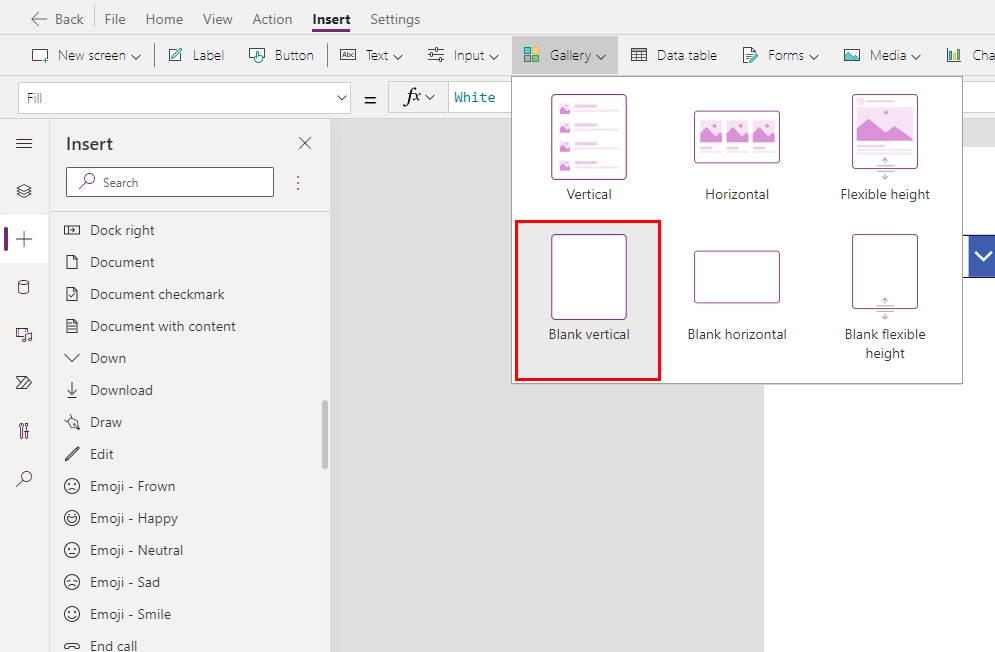Open the Media icon in sidebar

[24, 335]
